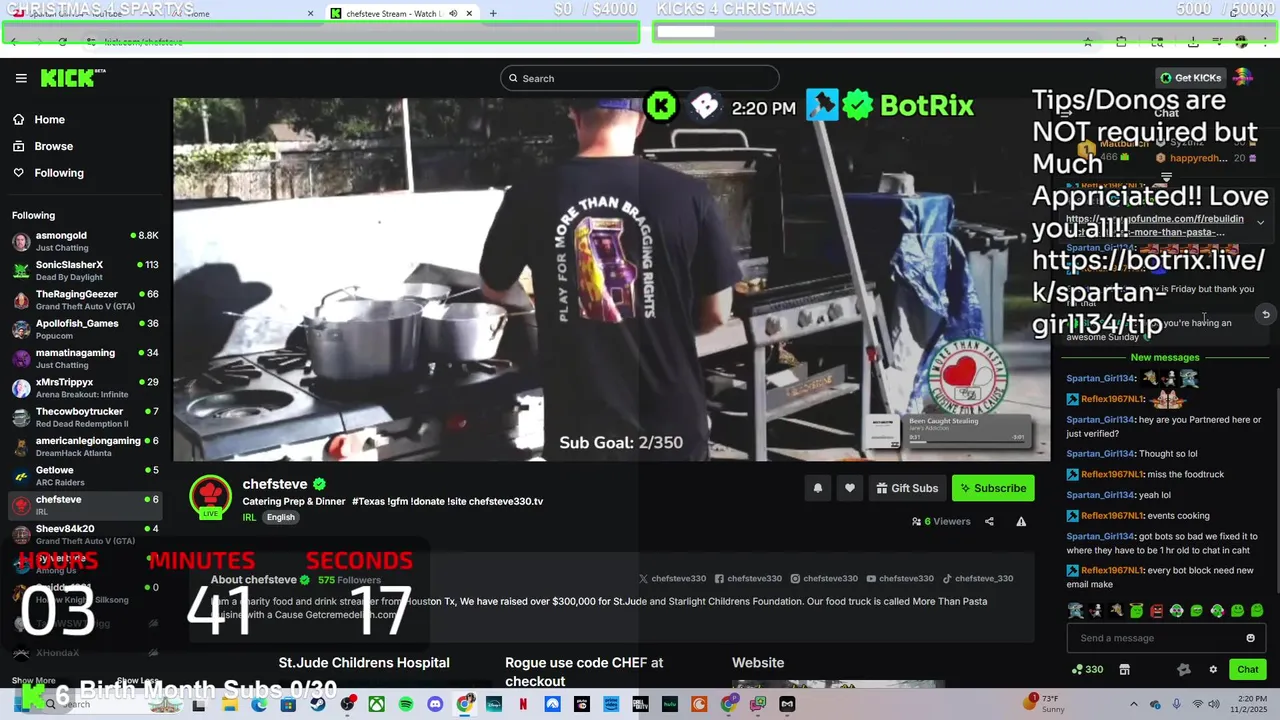
Task: Send message with Chat button
Action: tap(1248, 669)
